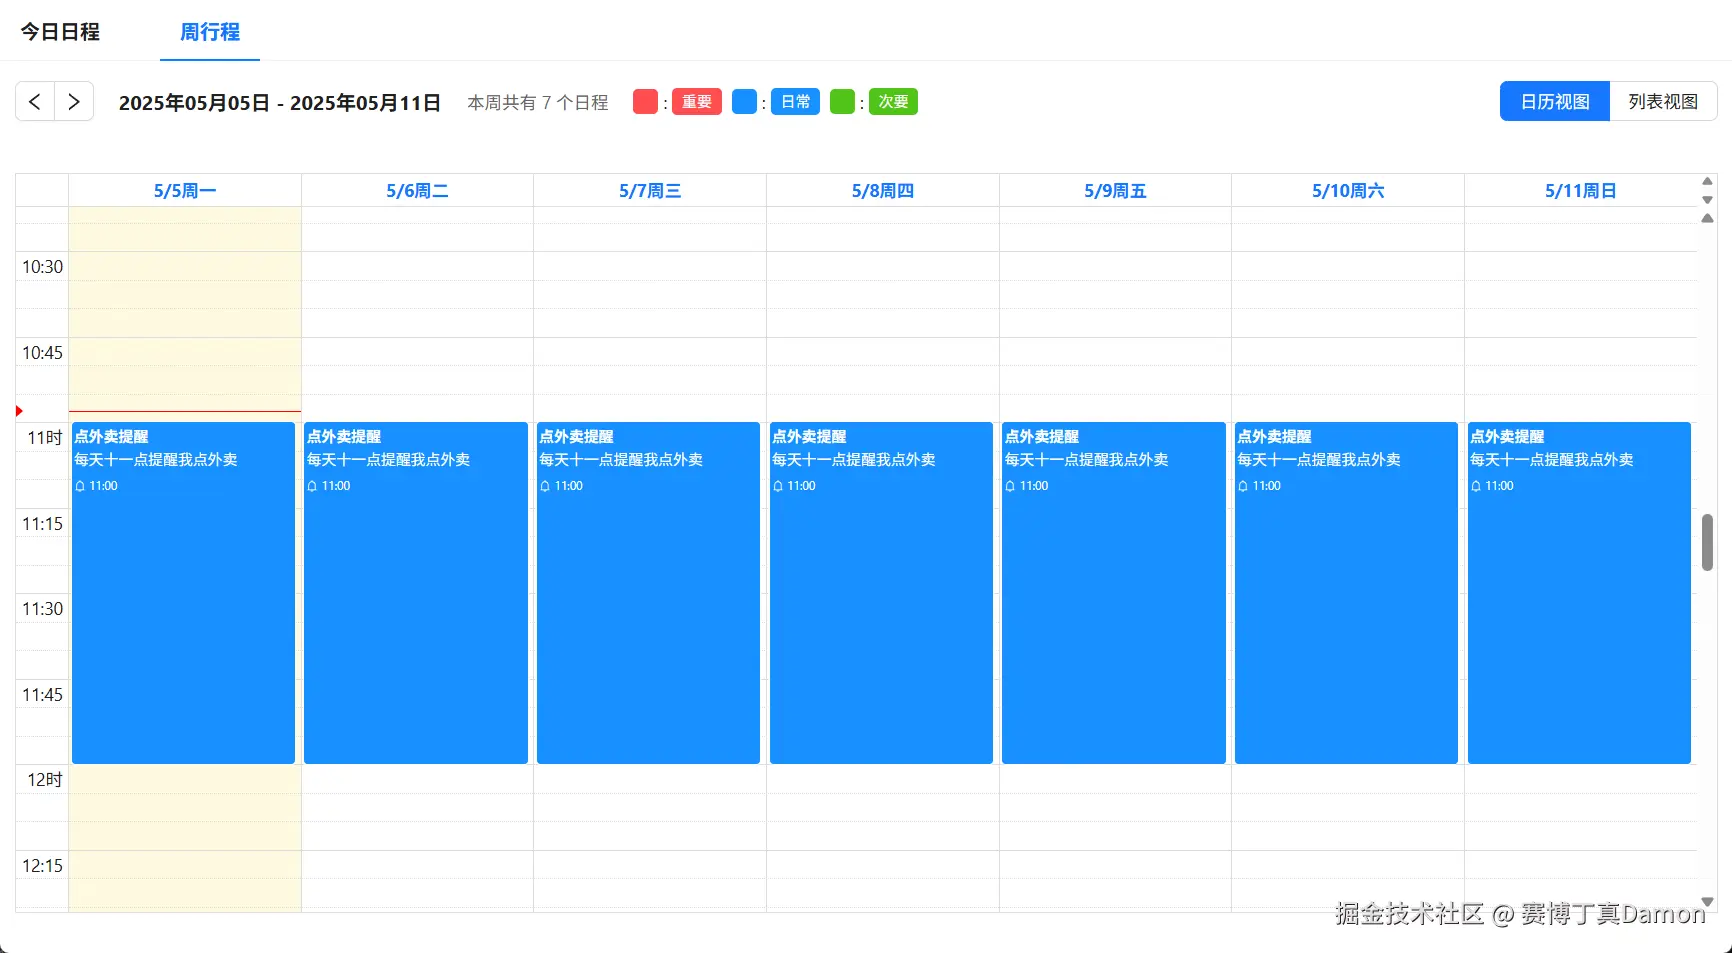Open the 5/11周日 column header
Viewport: 1732px width, 953px height.
[x=1581, y=190]
